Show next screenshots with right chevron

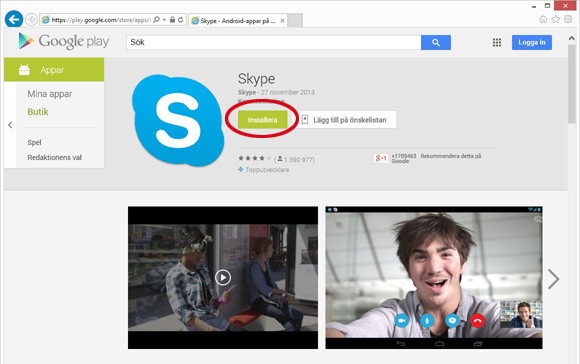[553, 279]
